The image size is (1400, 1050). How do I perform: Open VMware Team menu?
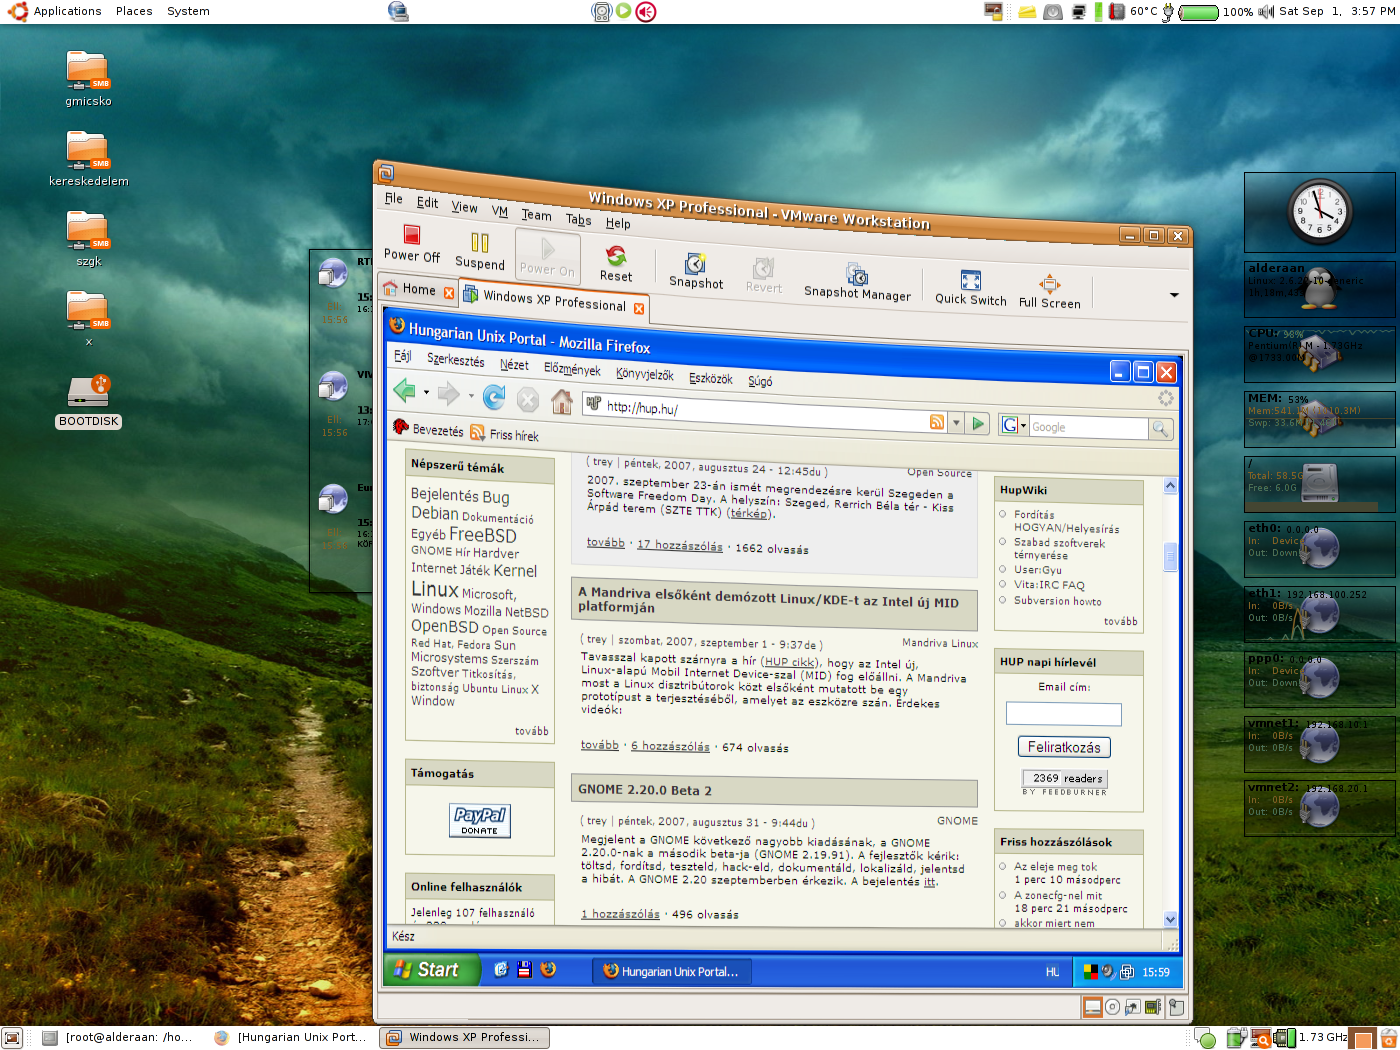pos(536,215)
